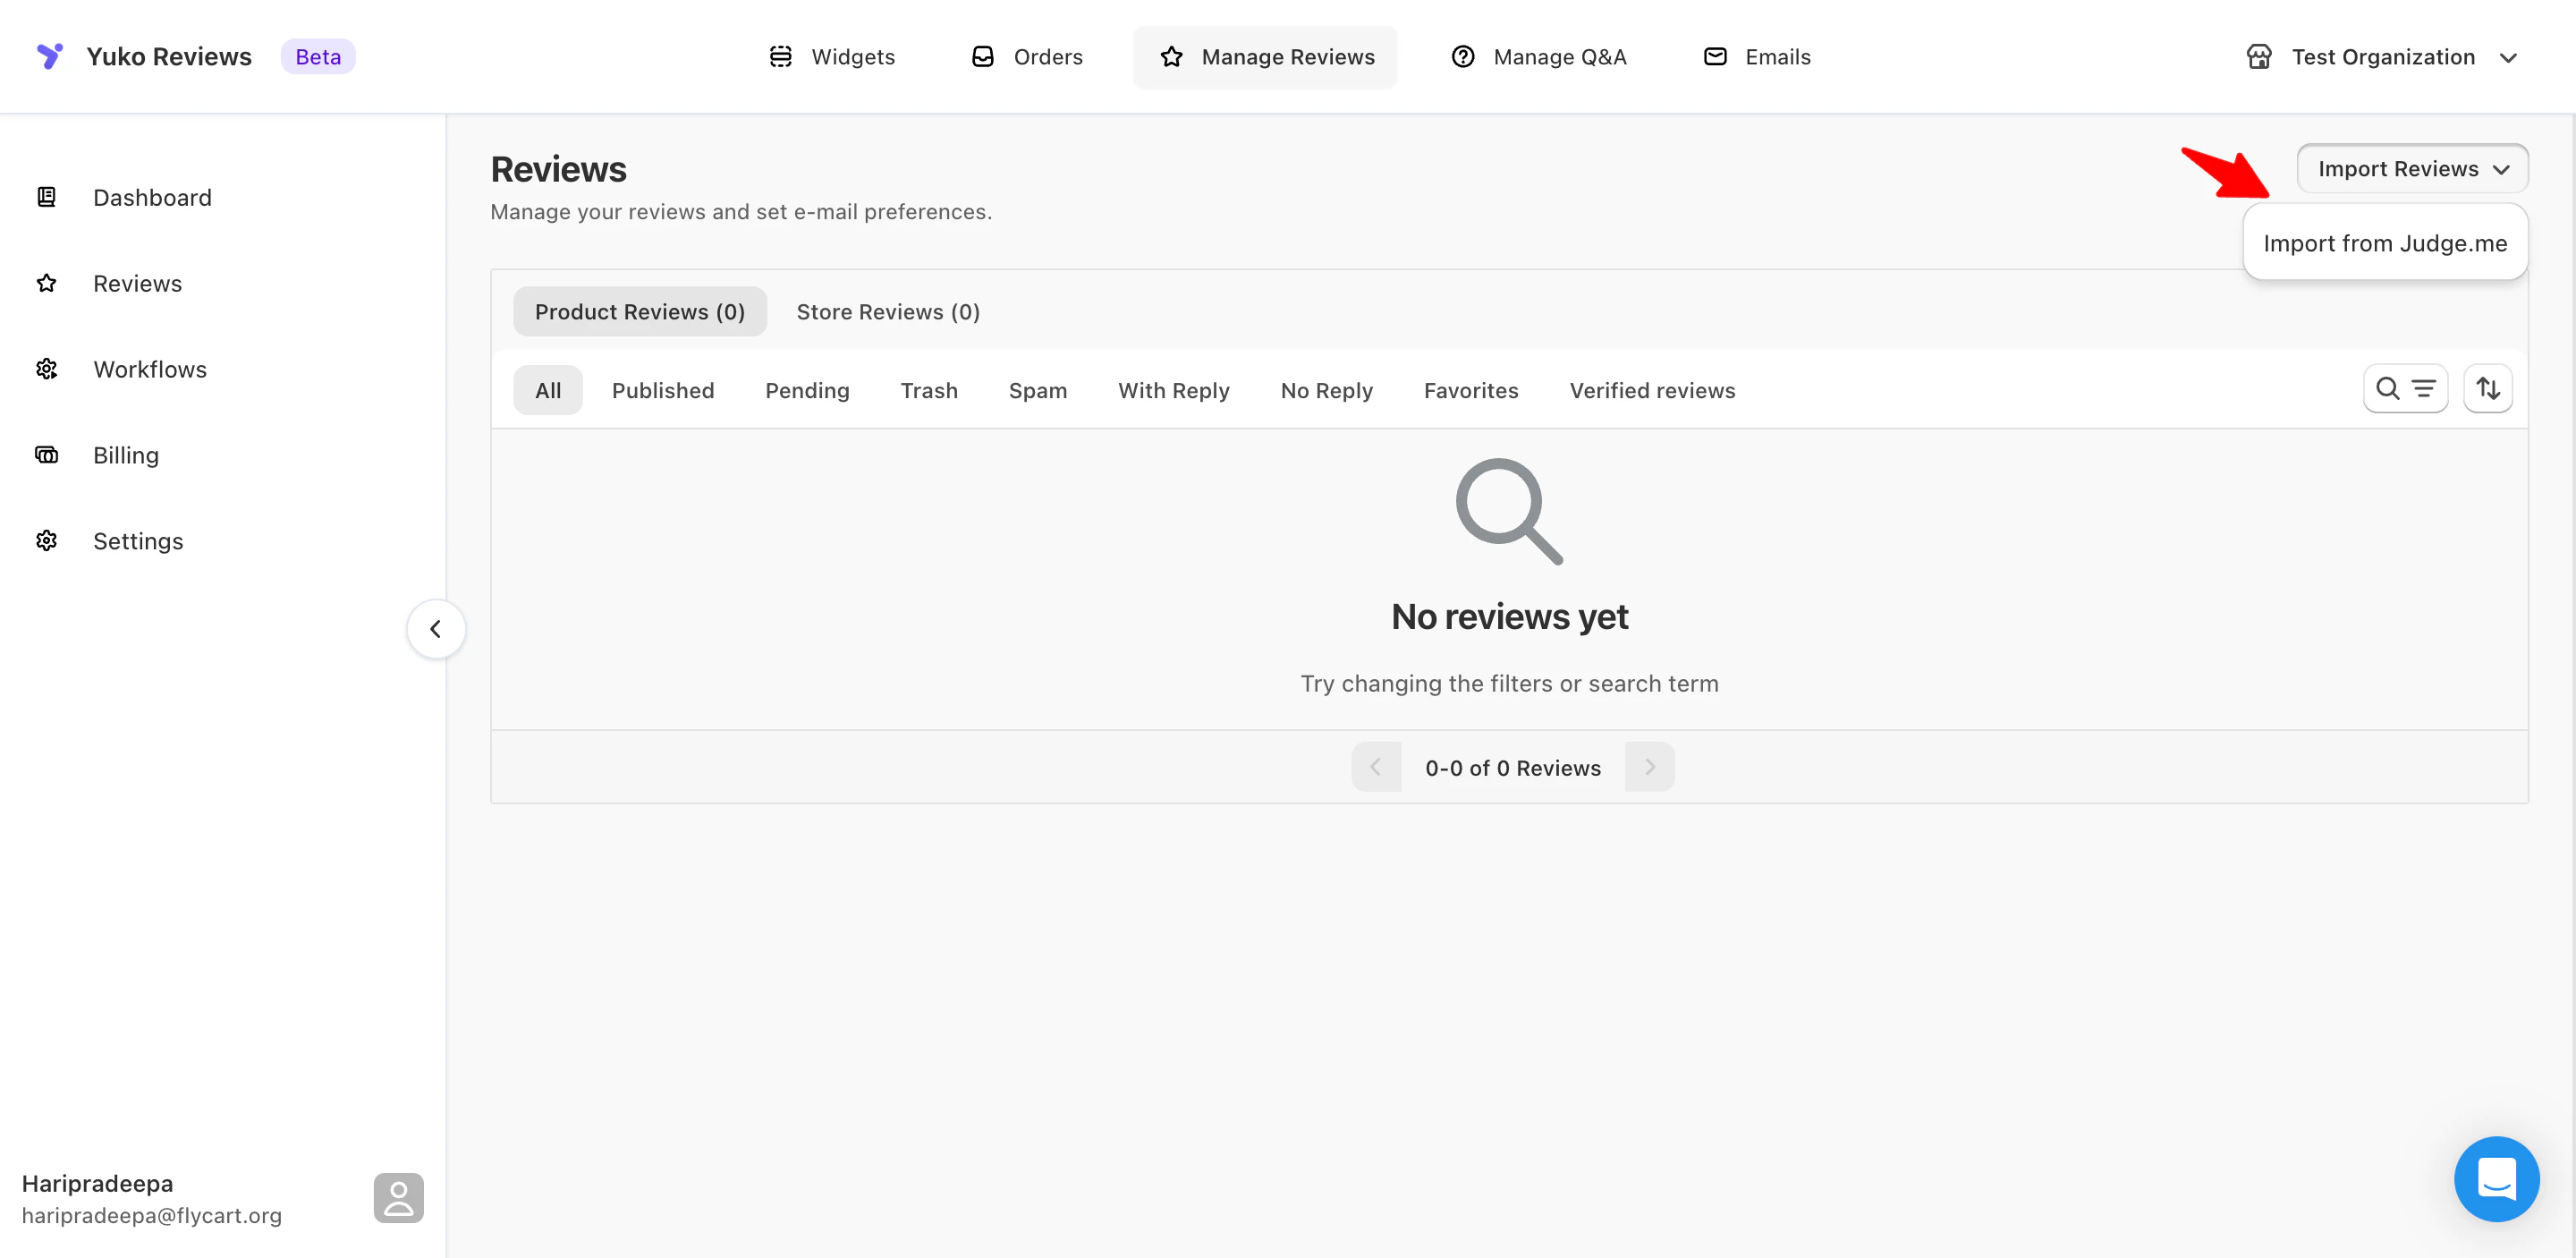This screenshot has width=2576, height=1258.
Task: Show Verified reviews filter tab
Action: pos(1651,391)
